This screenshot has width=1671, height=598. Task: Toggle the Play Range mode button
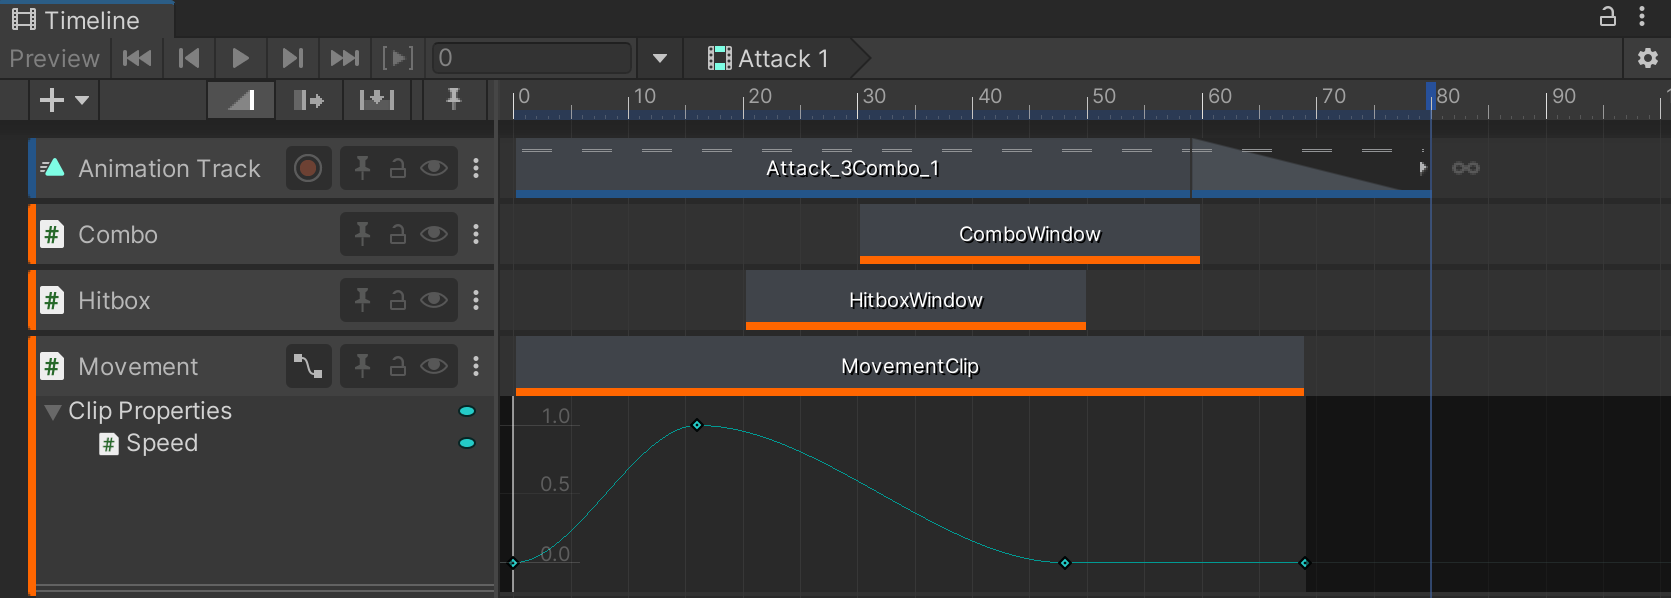(x=397, y=59)
